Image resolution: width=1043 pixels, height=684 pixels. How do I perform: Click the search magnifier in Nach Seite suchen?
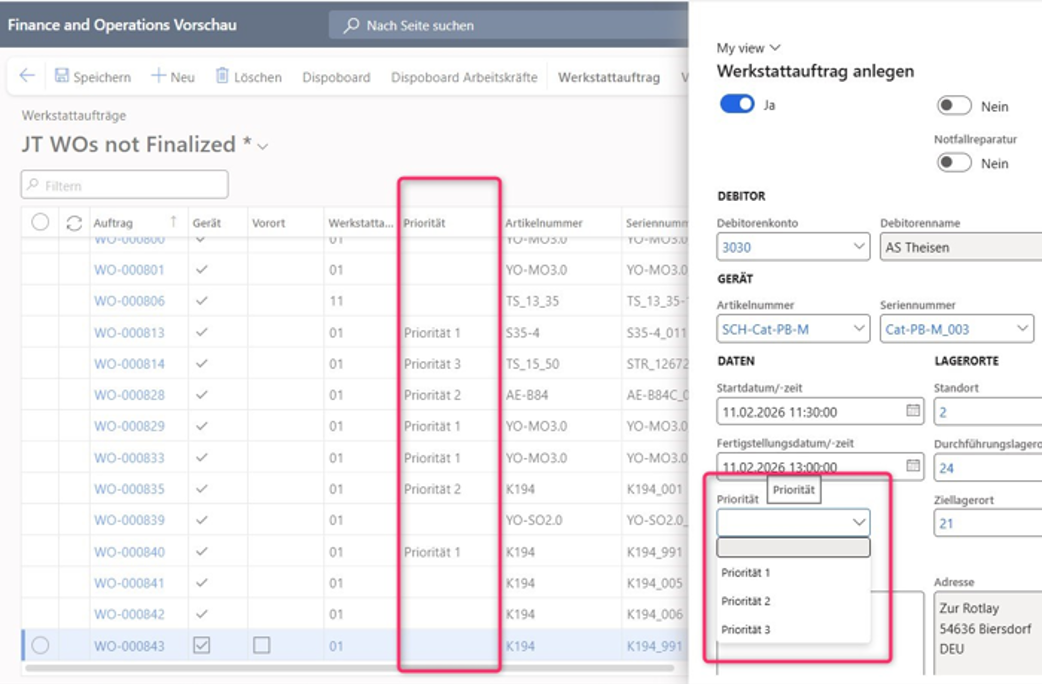click(x=351, y=25)
